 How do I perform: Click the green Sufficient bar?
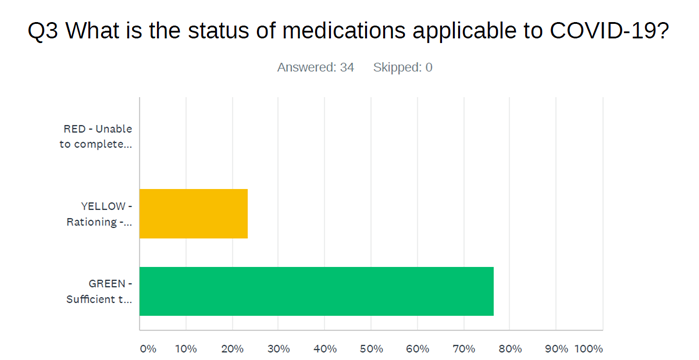[x=317, y=291]
